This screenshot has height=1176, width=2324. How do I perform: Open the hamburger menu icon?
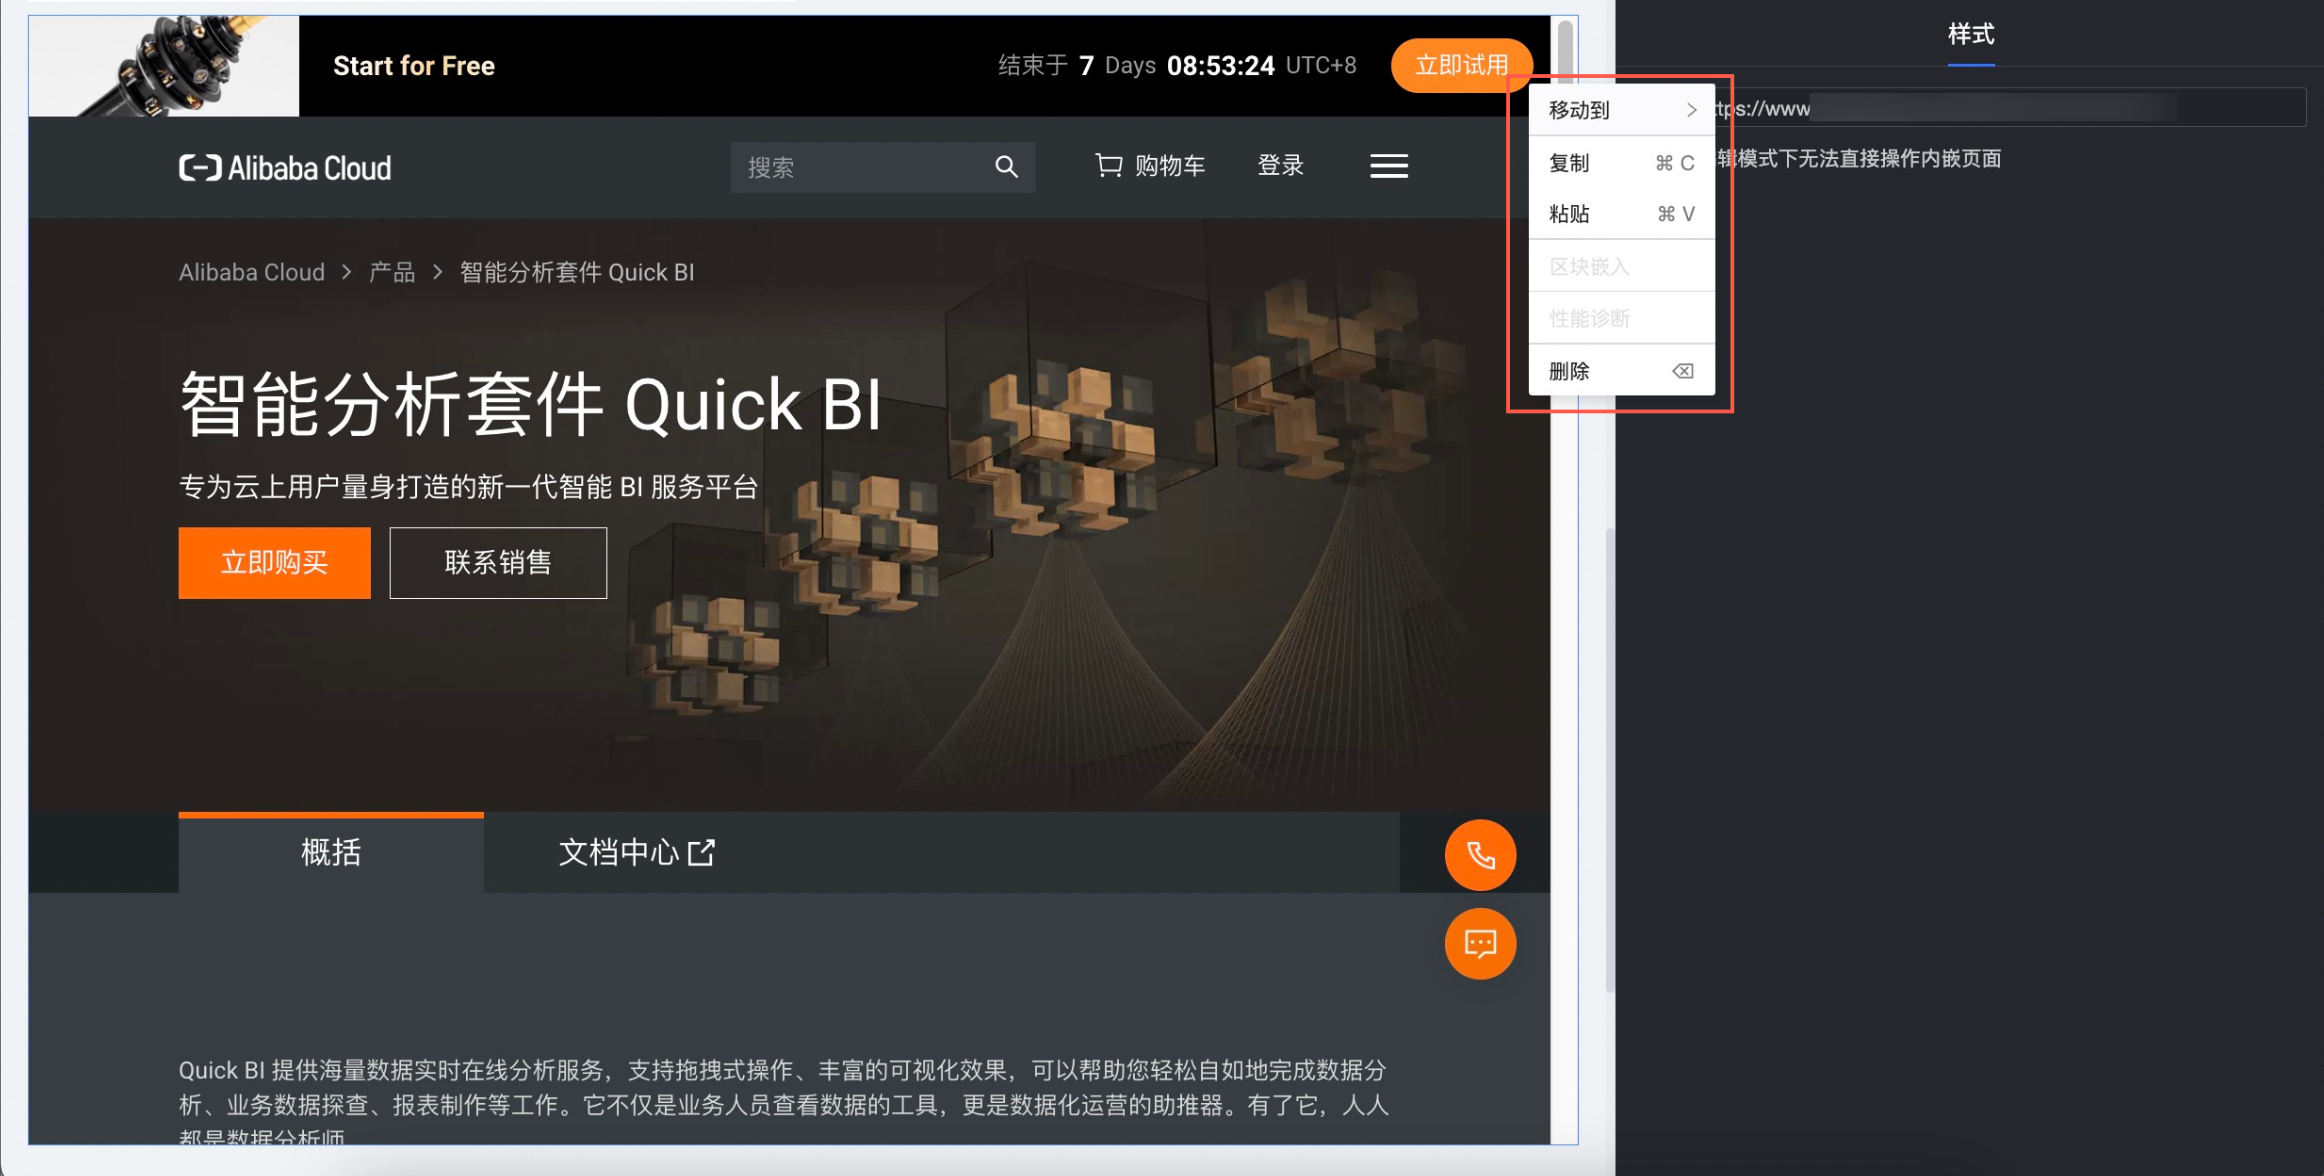tap(1389, 166)
